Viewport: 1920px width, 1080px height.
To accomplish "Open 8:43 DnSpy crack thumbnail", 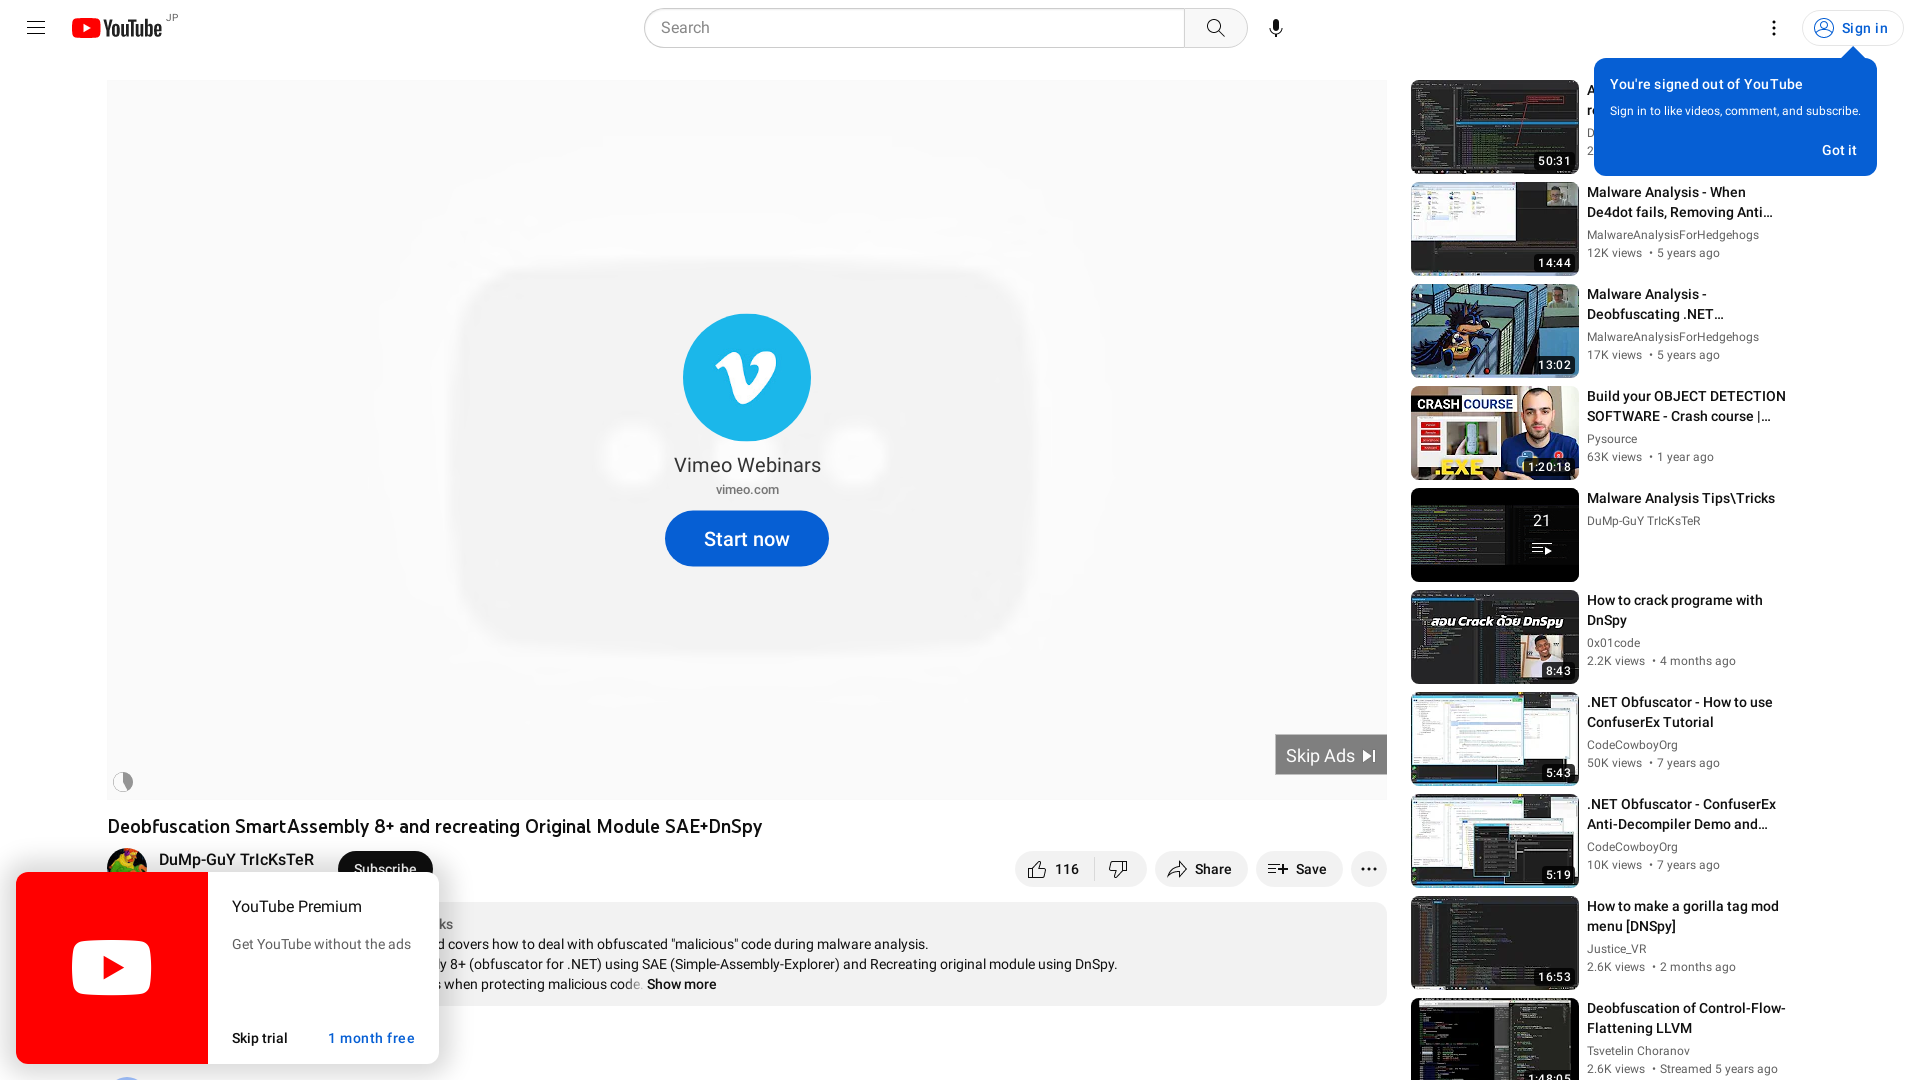I will tap(1494, 637).
